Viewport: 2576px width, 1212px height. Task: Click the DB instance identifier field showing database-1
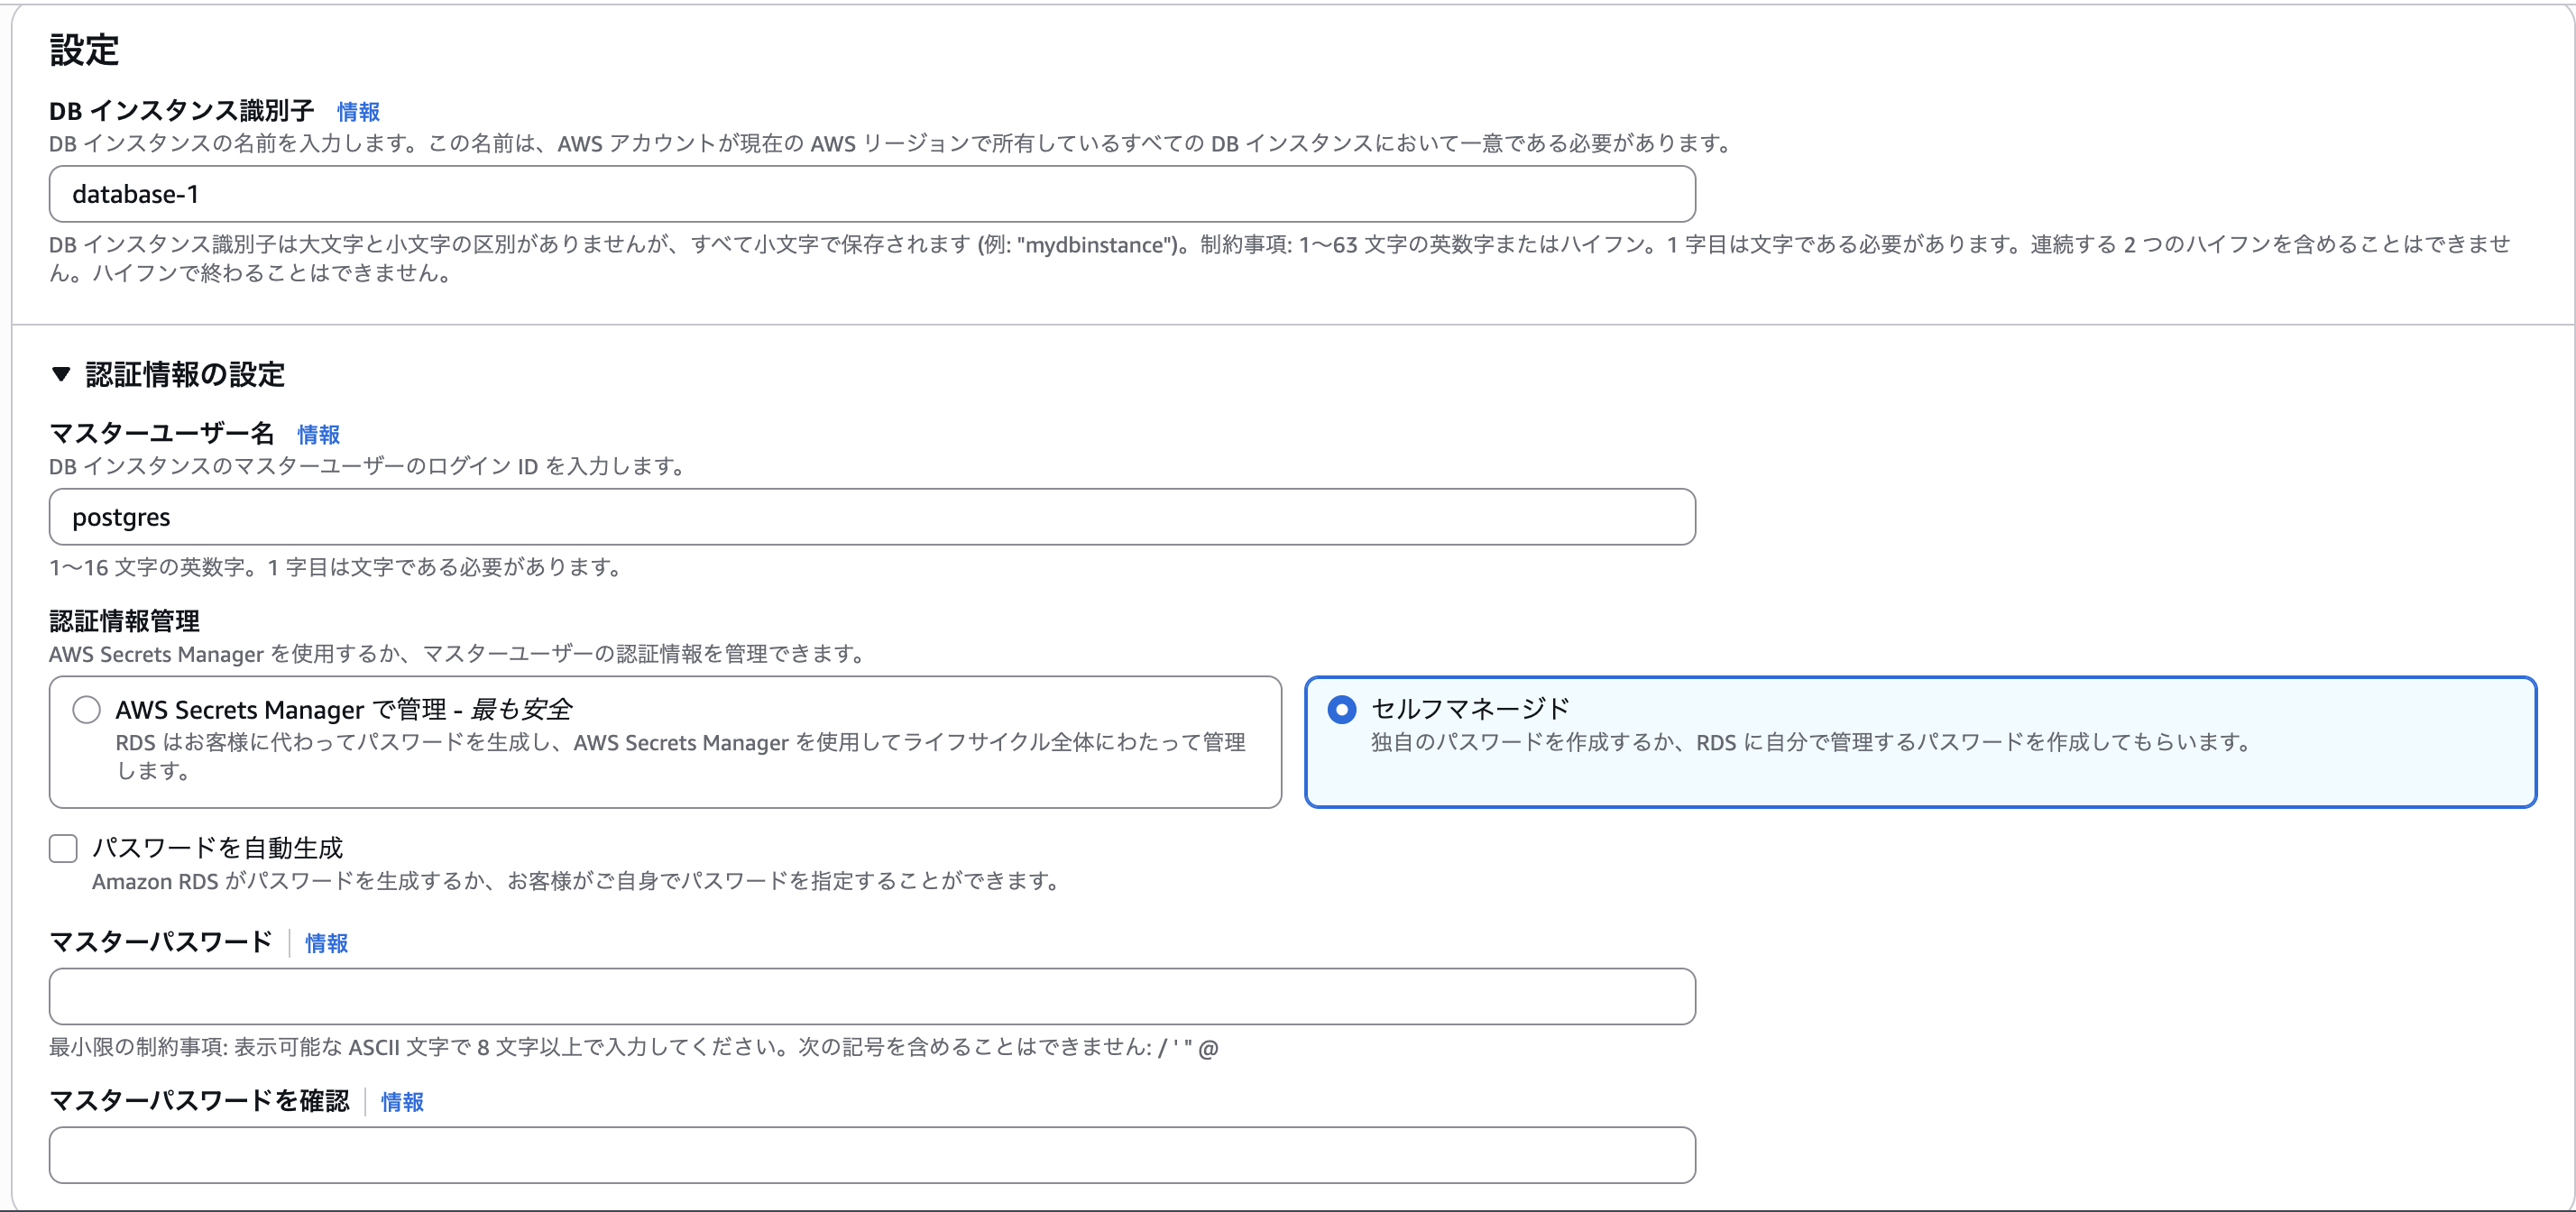pyautogui.click(x=870, y=194)
